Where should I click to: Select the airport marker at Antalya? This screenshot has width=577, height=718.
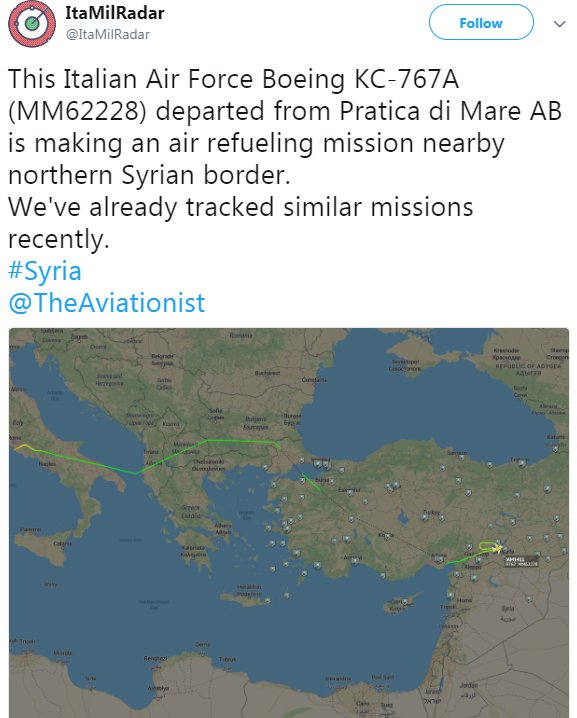pyautogui.click(x=356, y=562)
